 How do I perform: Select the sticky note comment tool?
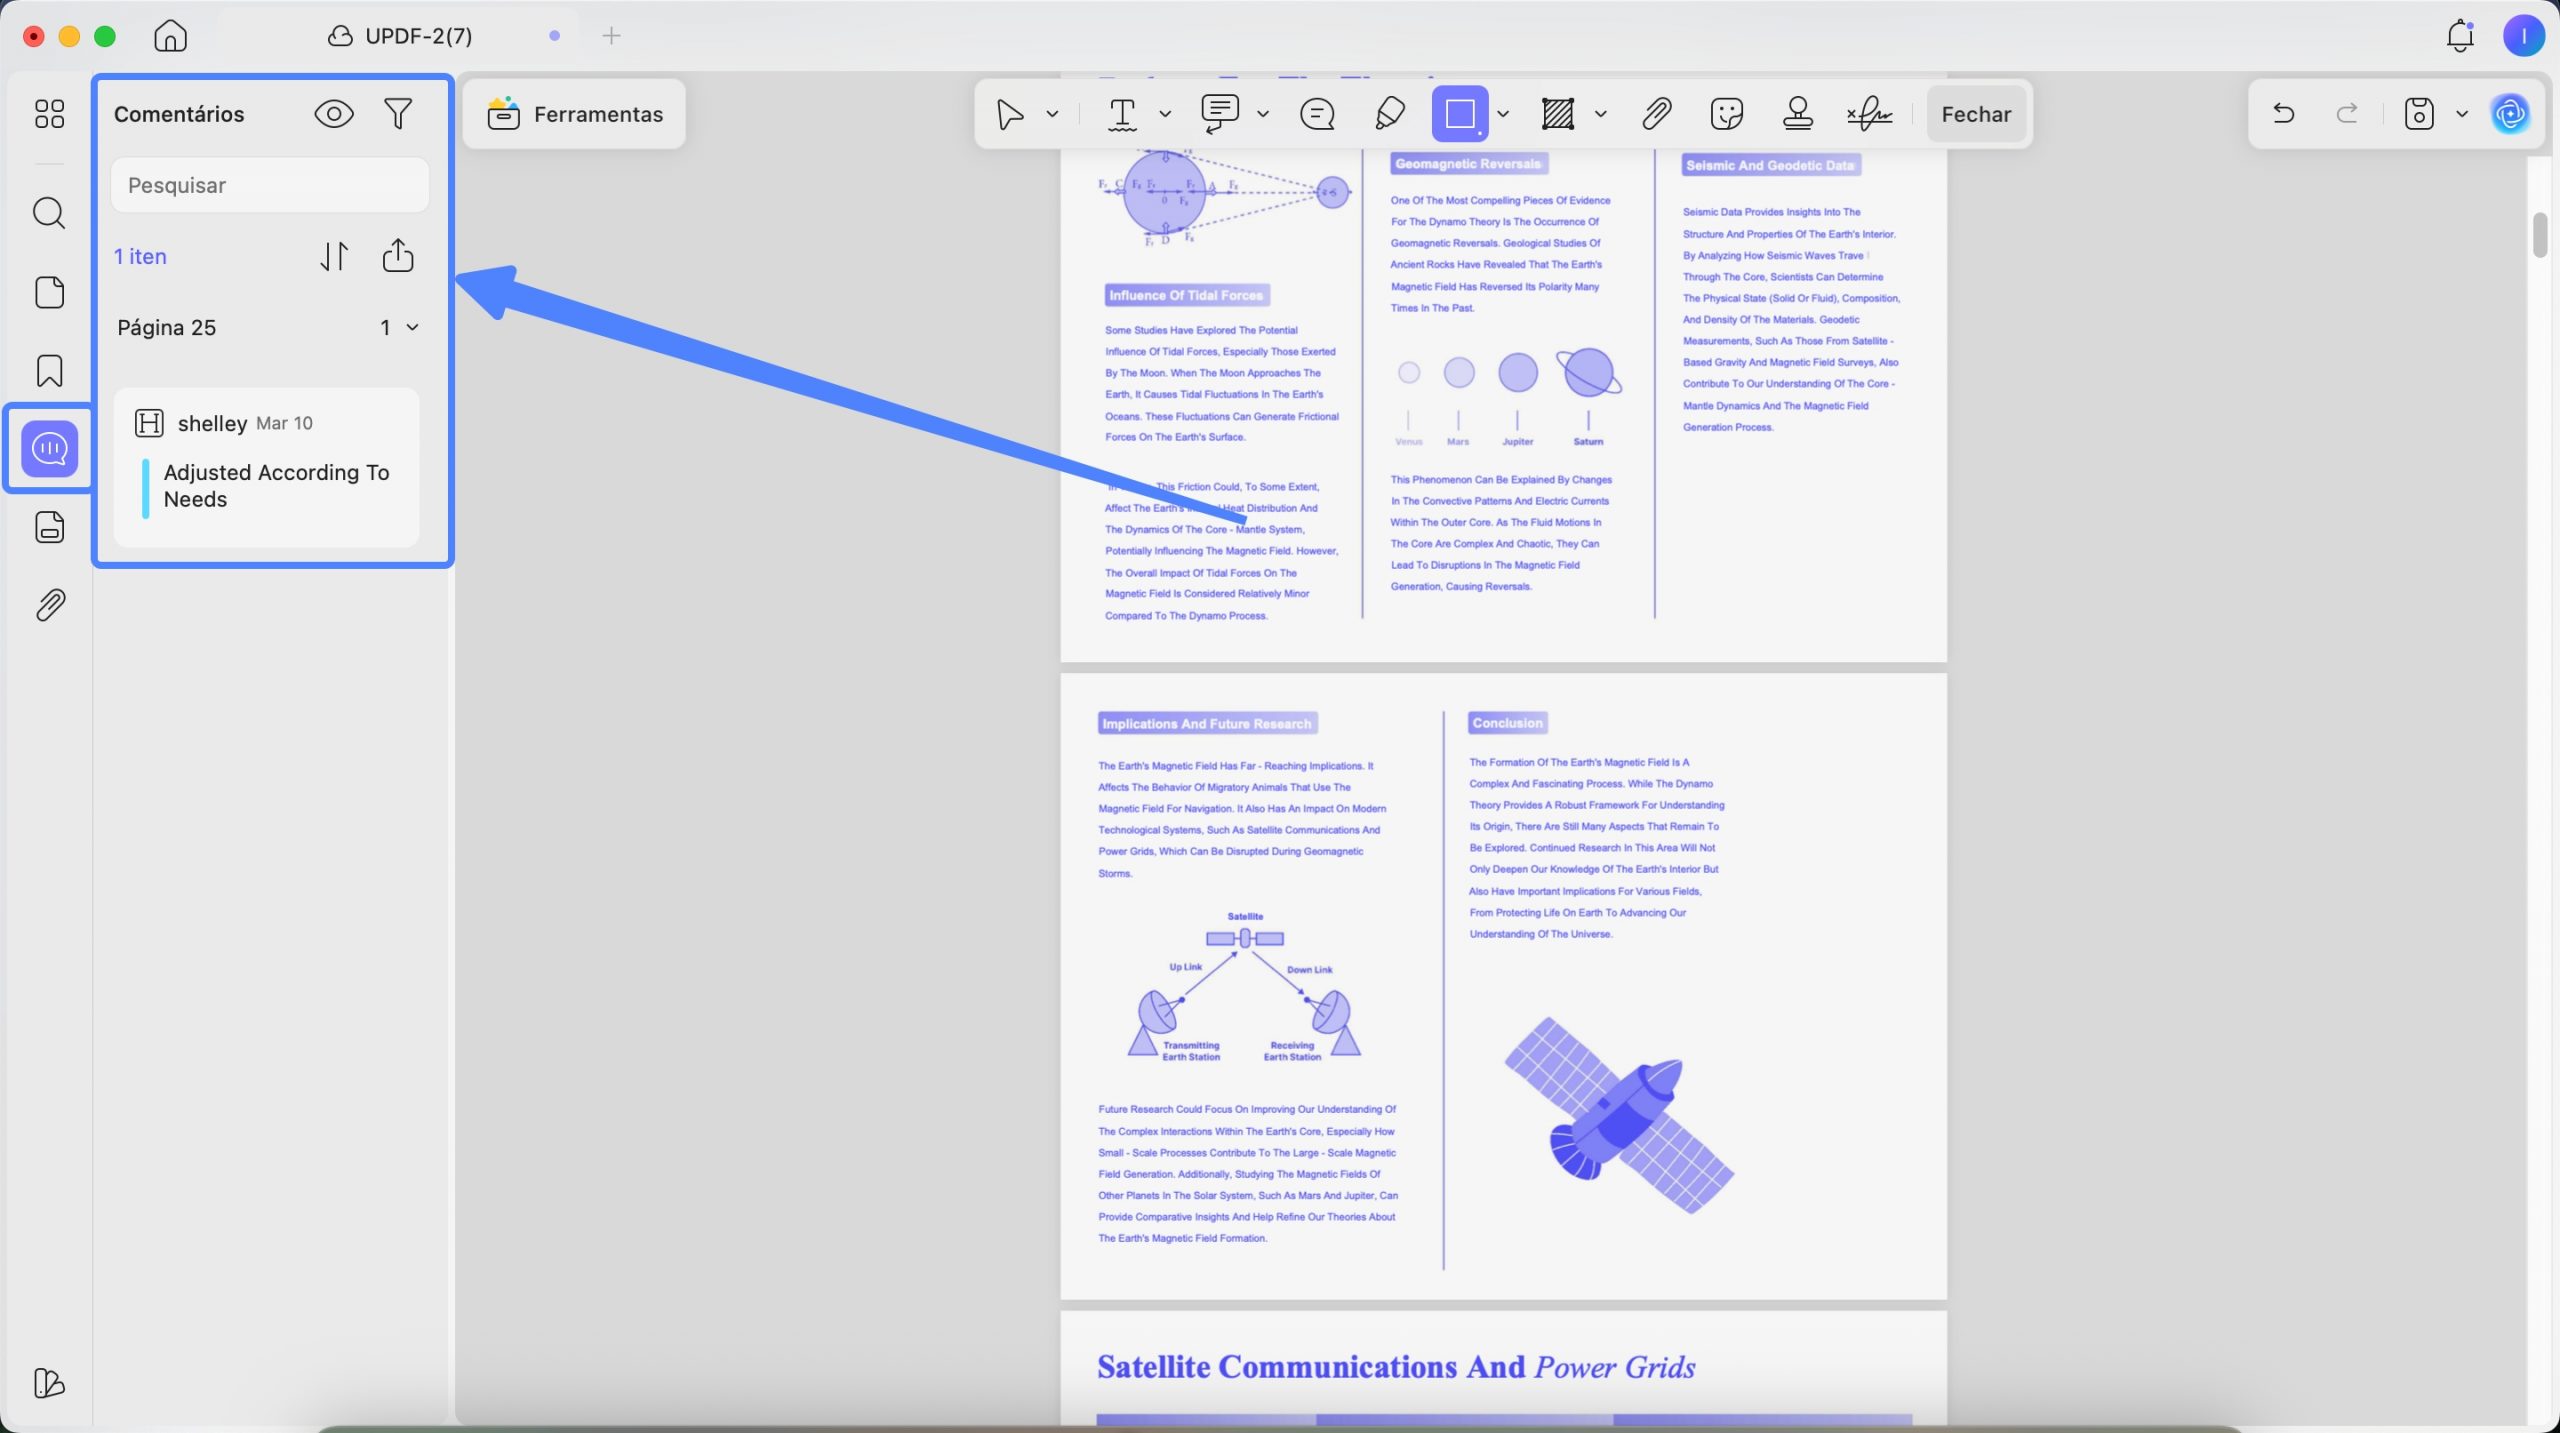click(x=1317, y=114)
